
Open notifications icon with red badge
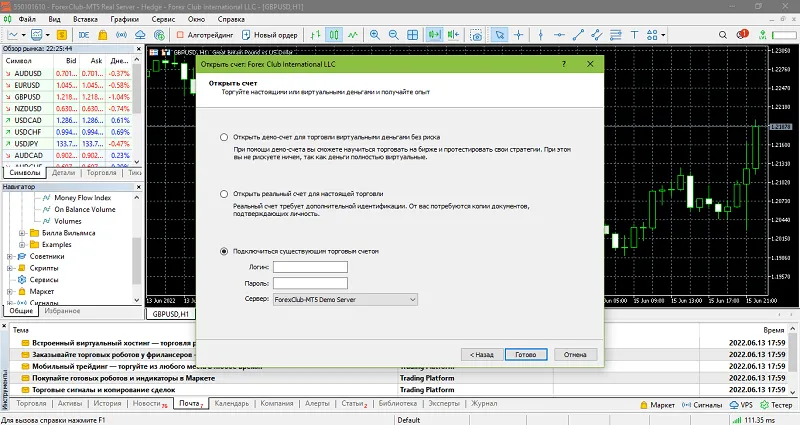click(x=742, y=34)
